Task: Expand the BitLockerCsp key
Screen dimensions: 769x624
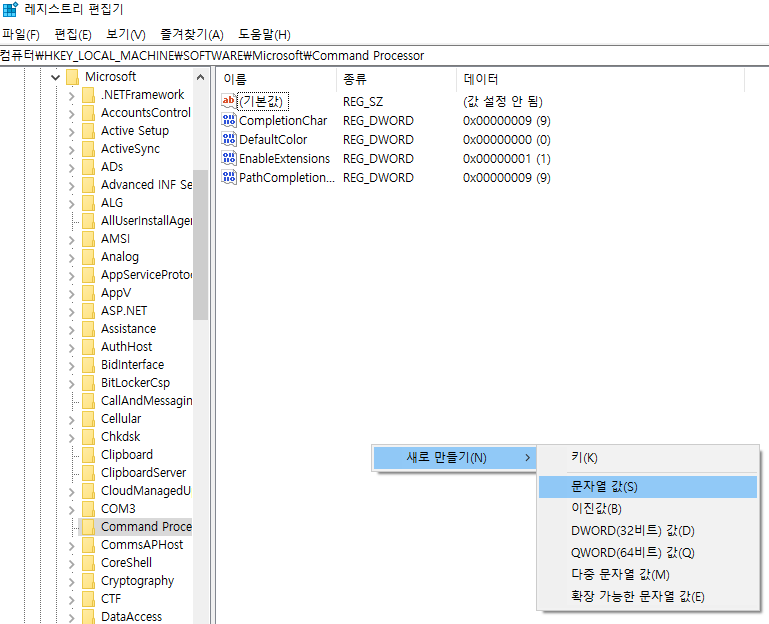Action: [x=72, y=384]
